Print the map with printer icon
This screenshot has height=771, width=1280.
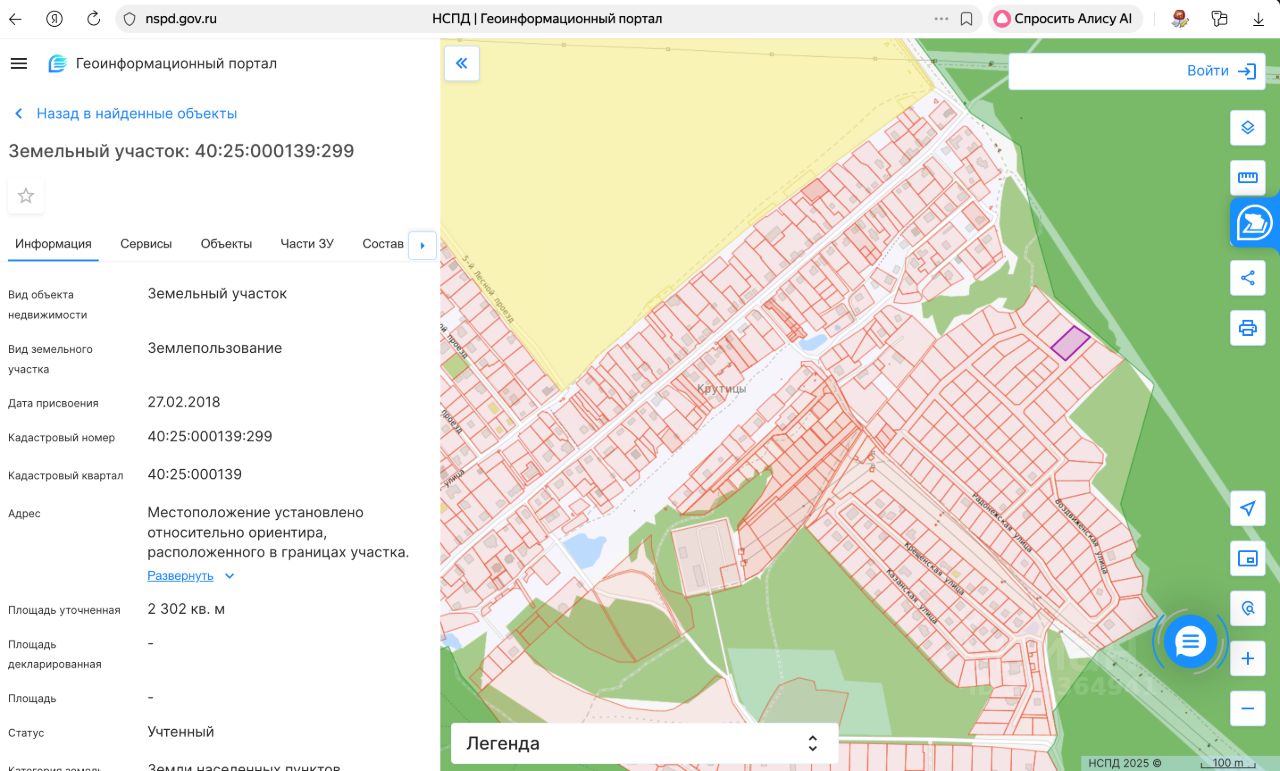pos(1247,328)
